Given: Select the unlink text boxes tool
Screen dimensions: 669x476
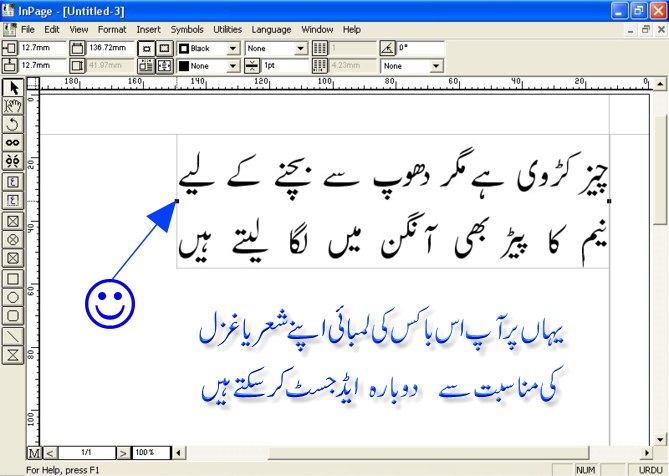Looking at the screenshot, I should pos(14,162).
